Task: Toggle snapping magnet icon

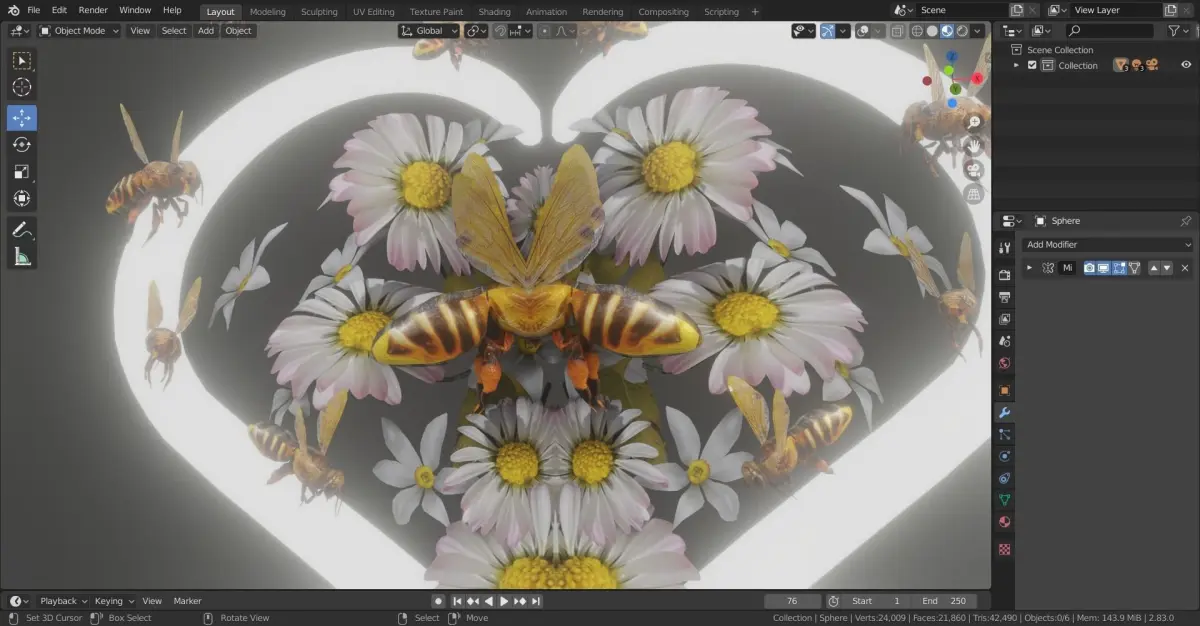Action: pos(501,31)
